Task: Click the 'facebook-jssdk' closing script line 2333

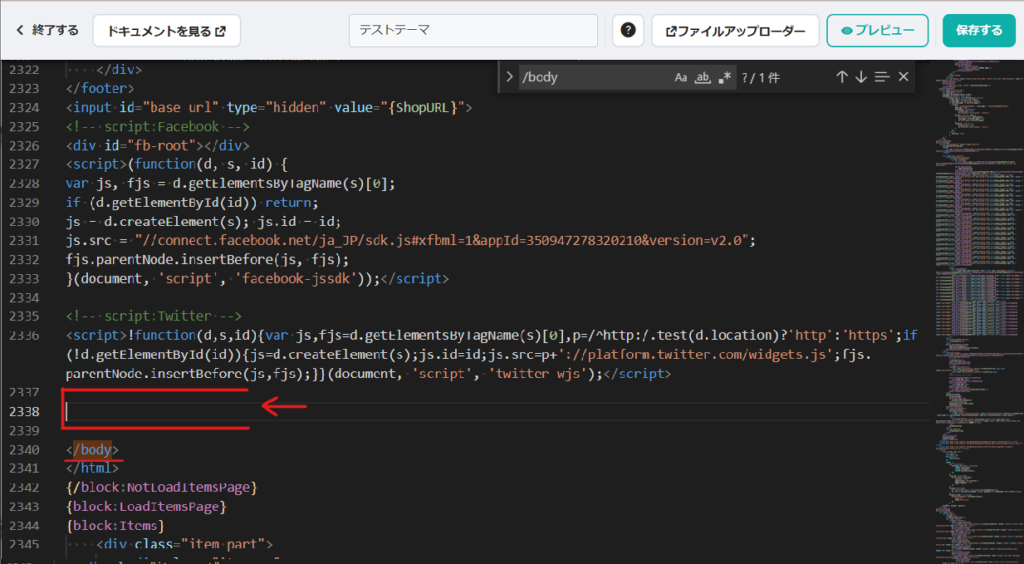Action: click(257, 278)
